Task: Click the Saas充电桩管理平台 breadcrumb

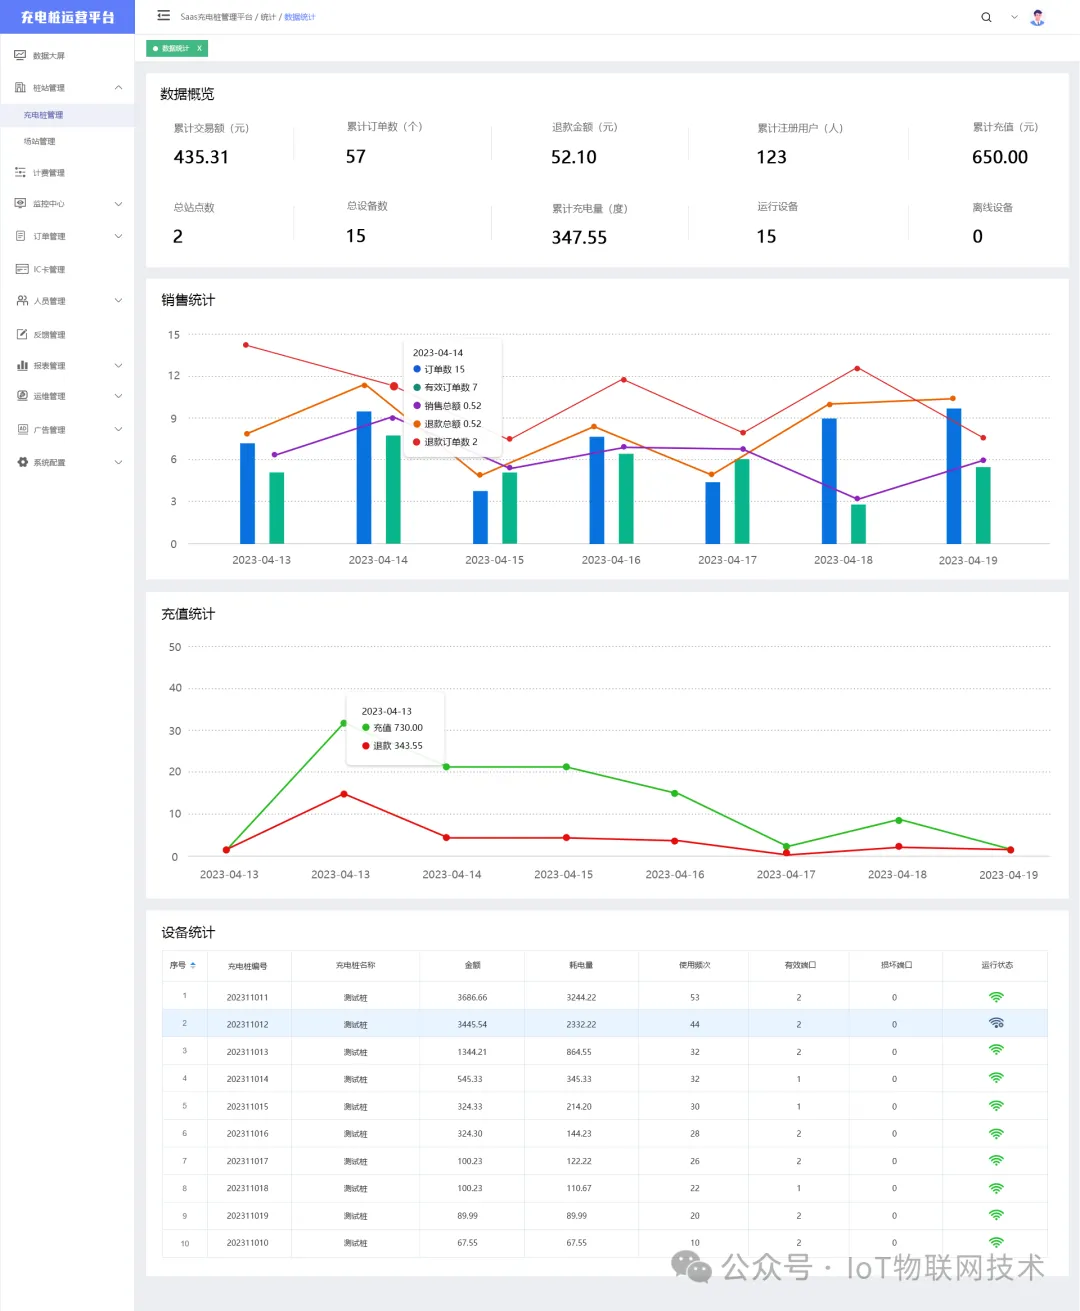Action: click(216, 17)
